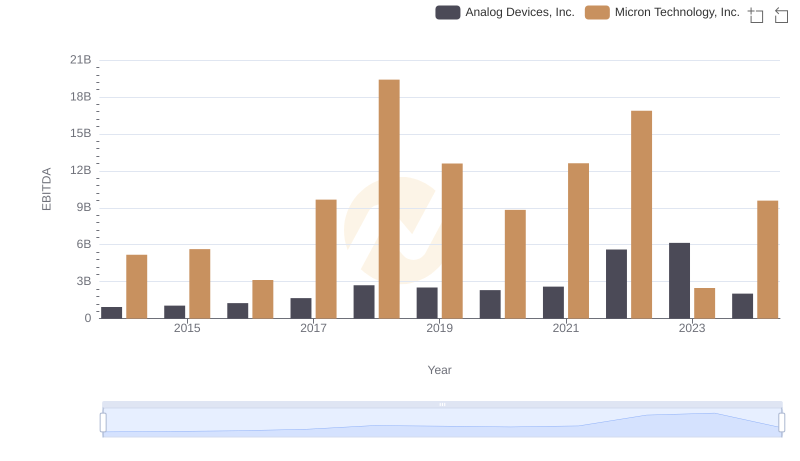Image resolution: width=800 pixels, height=461 pixels.
Task: Click the dark Analog Devices legend swatch
Action: click(x=447, y=12)
